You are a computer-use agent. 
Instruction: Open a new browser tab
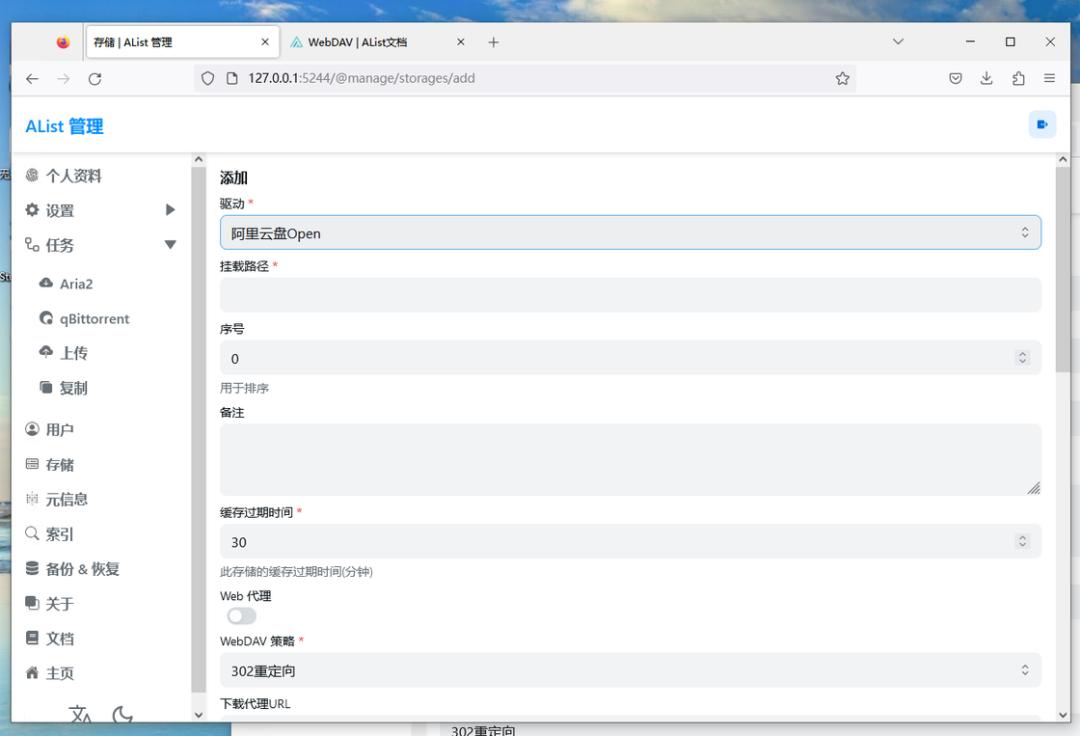click(493, 42)
